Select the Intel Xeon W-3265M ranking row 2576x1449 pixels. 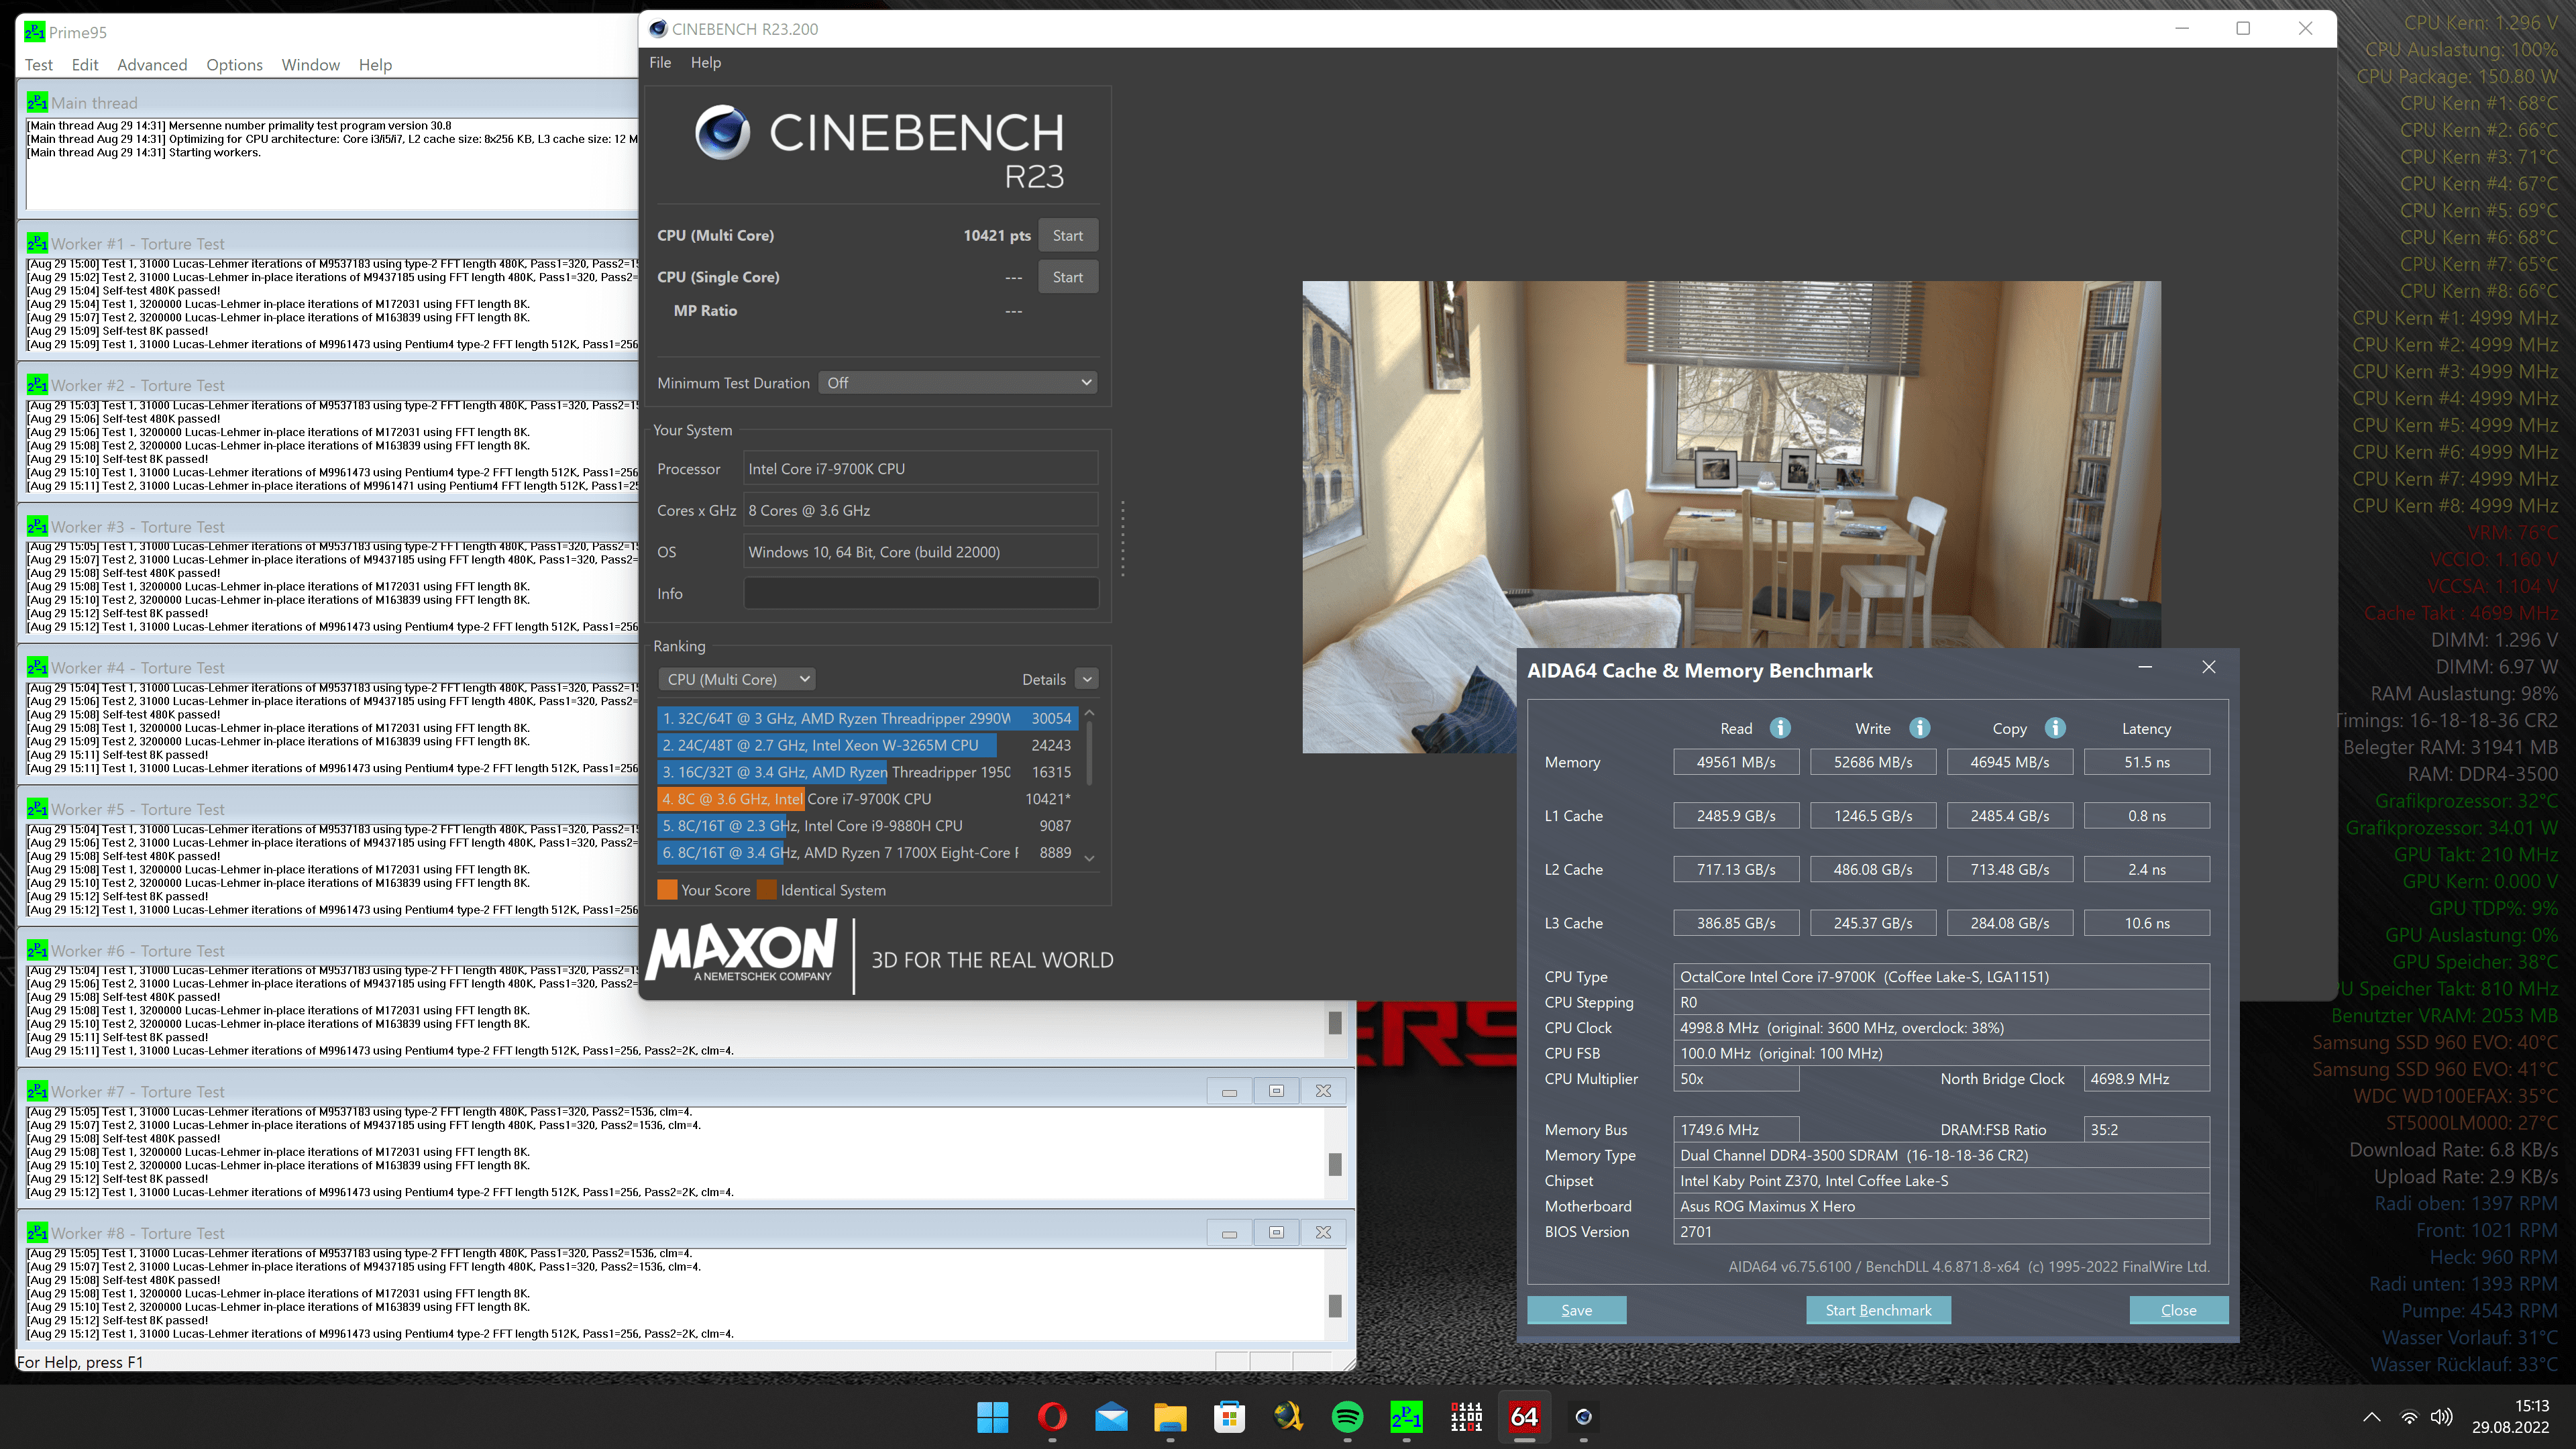click(x=867, y=745)
